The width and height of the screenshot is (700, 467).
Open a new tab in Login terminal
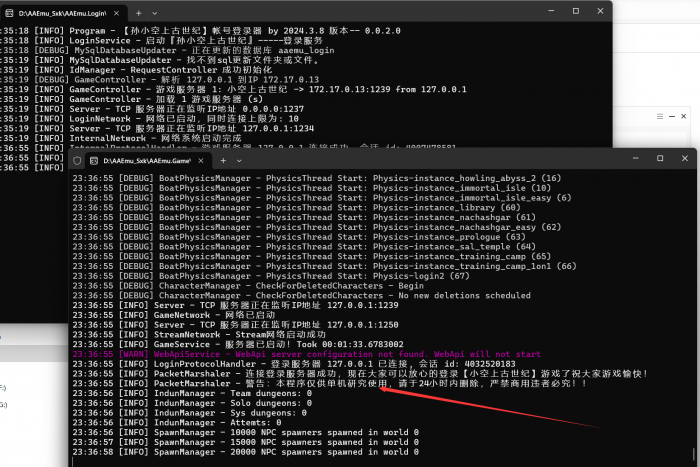coord(139,11)
